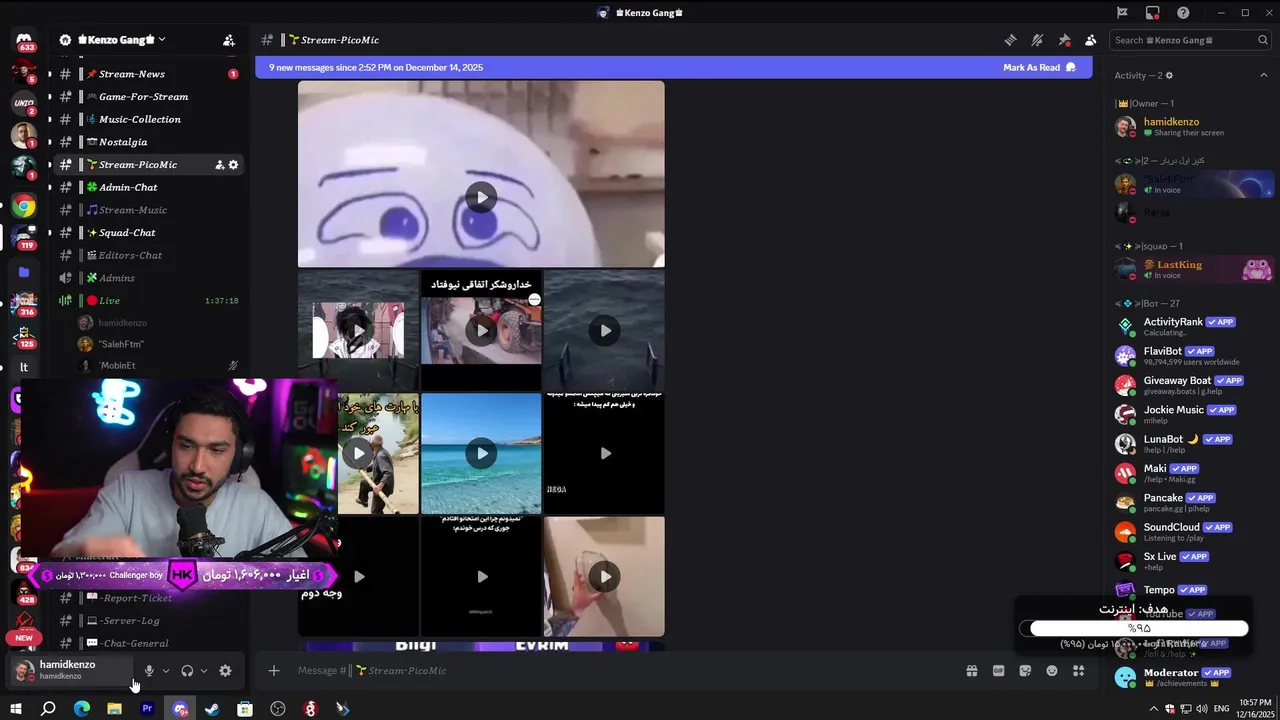Screen dimensions: 1280x720
Task: Open Discord direct messages home icon
Action: click(24, 40)
